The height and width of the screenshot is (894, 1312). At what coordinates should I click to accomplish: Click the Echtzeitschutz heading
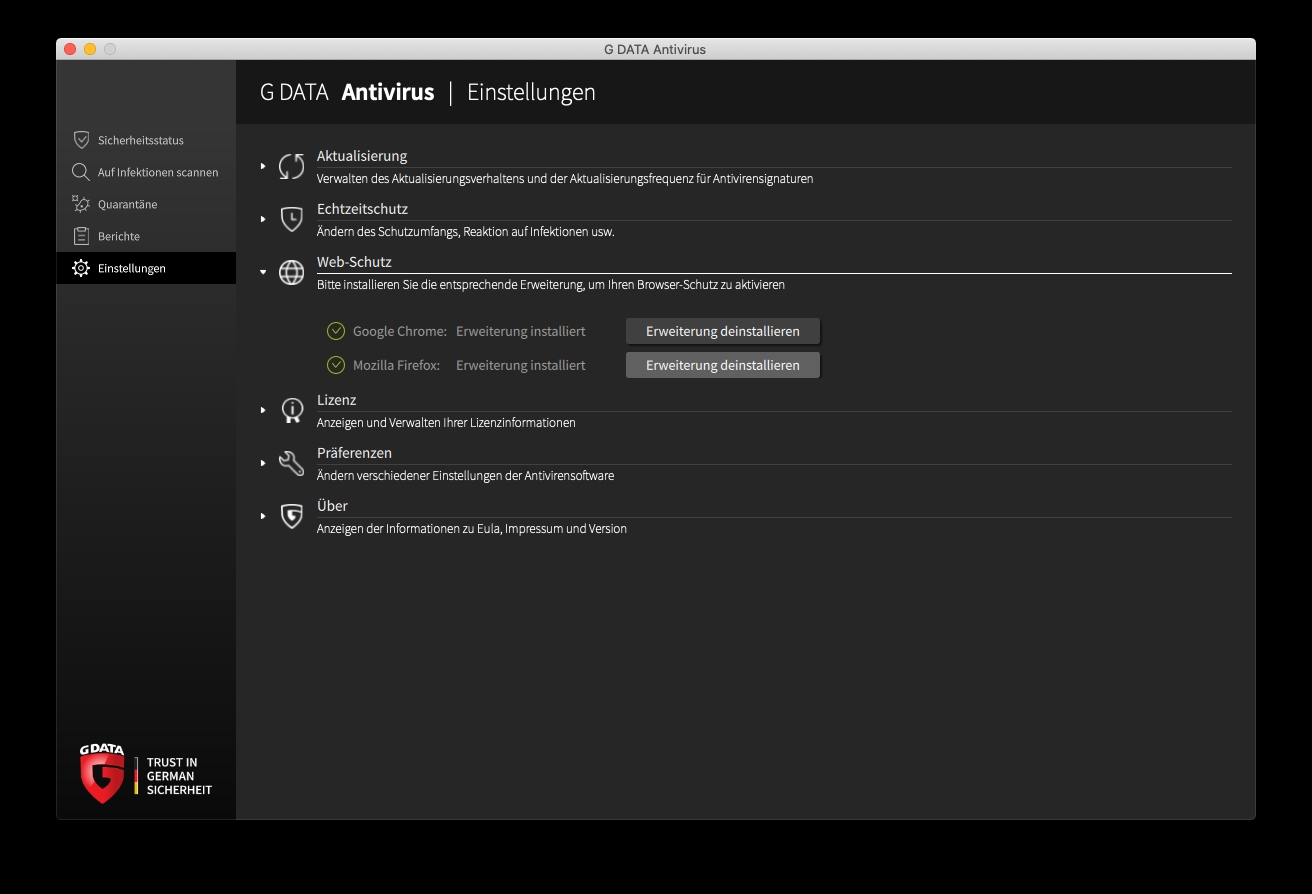(362, 209)
